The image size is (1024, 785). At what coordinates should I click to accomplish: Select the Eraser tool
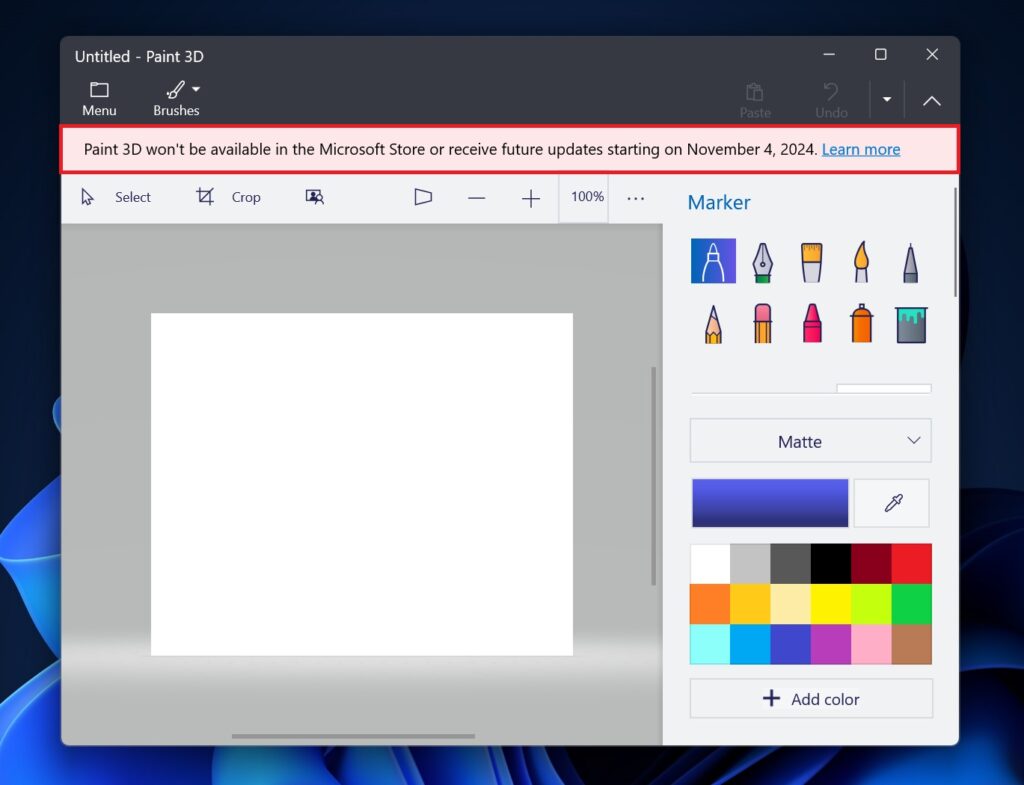pyautogui.click(x=762, y=322)
